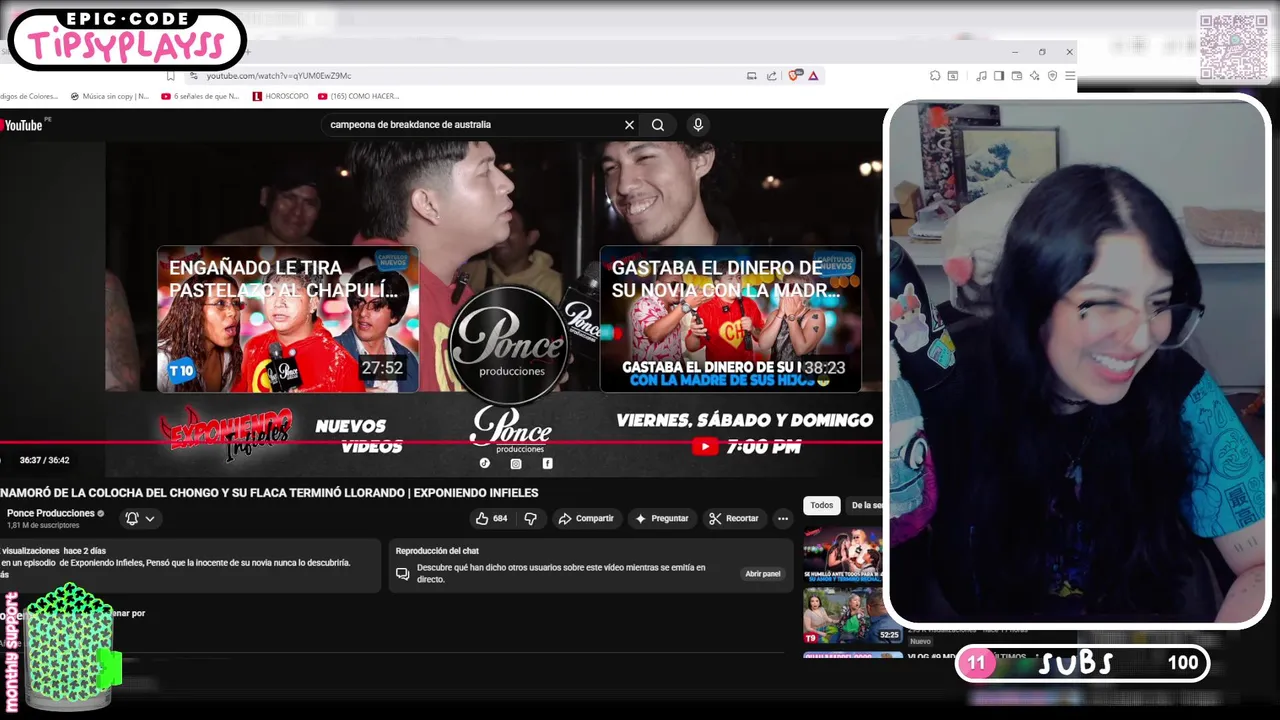Viewport: 1280px width, 720px height.
Task: Click the share page icon in address bar
Action: [x=772, y=76]
